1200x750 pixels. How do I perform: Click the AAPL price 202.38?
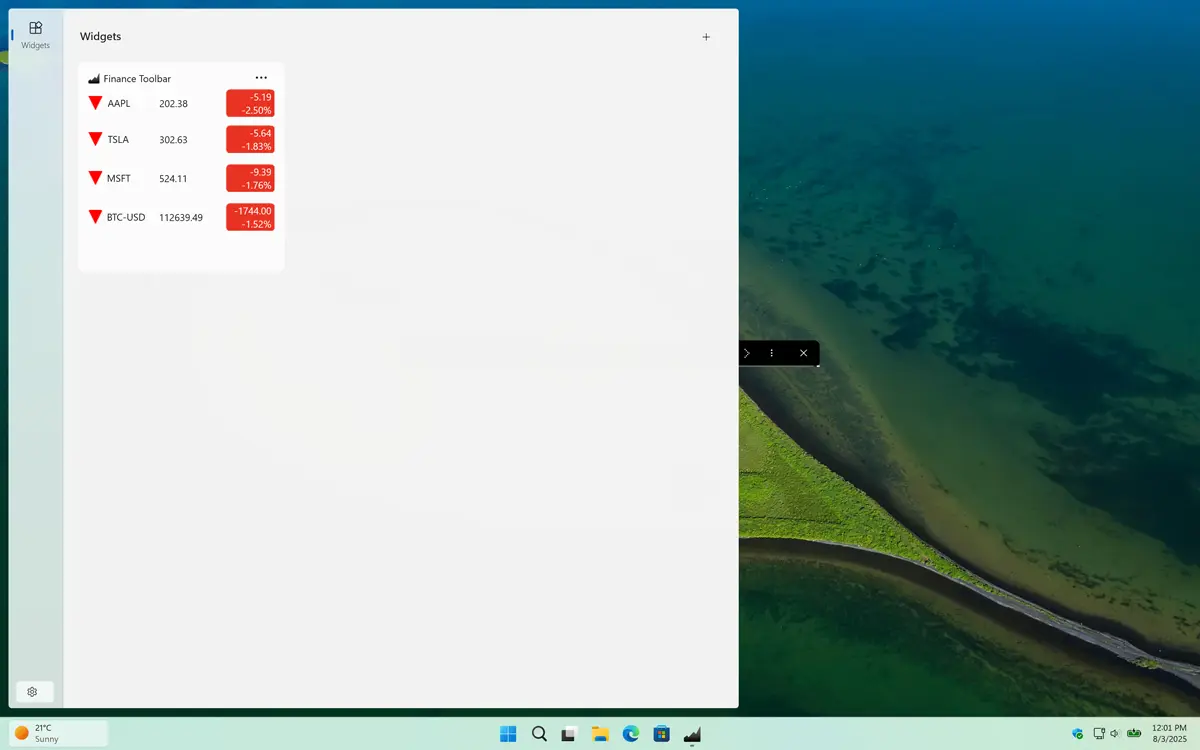173,104
